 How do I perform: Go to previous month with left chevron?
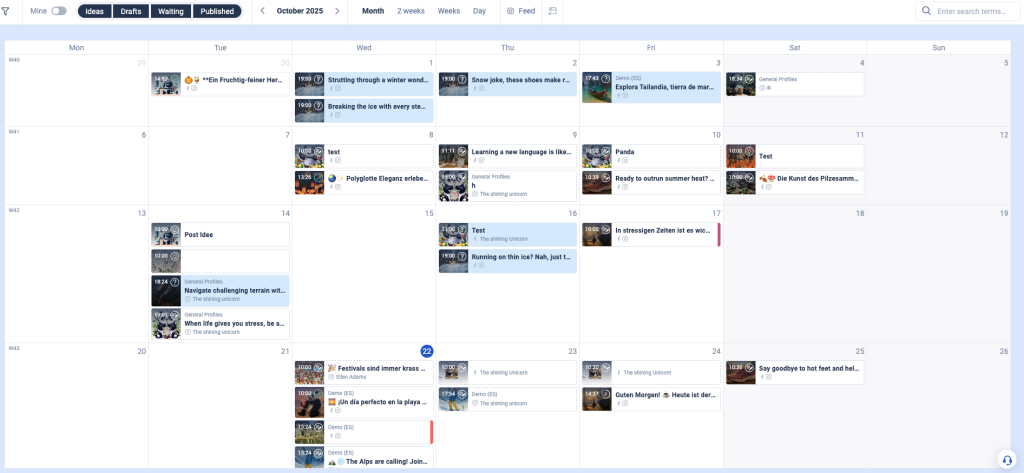click(263, 11)
